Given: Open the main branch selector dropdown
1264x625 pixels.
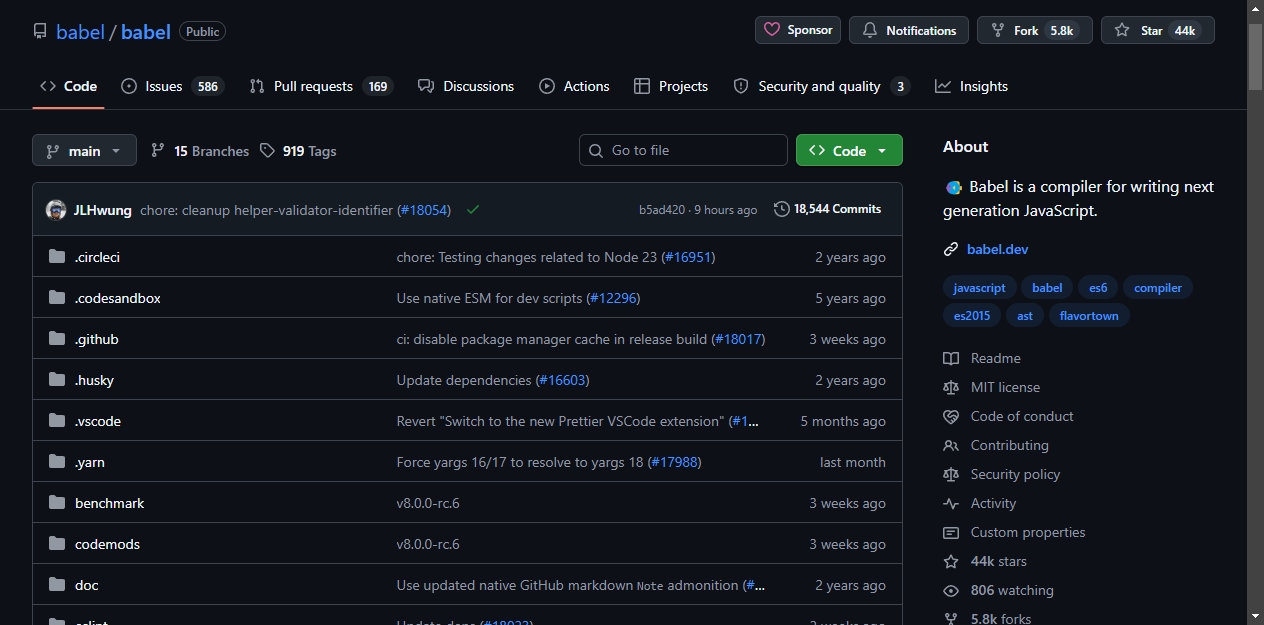Looking at the screenshot, I should pos(84,150).
